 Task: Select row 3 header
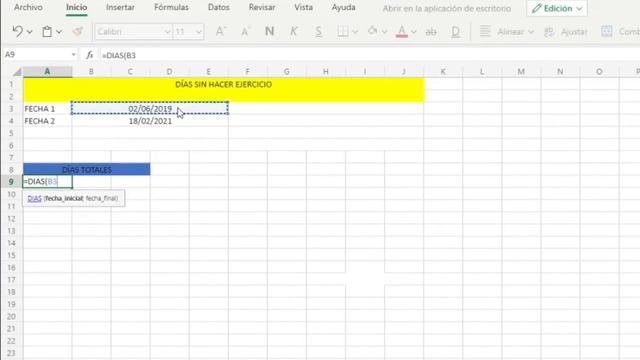click(11, 109)
